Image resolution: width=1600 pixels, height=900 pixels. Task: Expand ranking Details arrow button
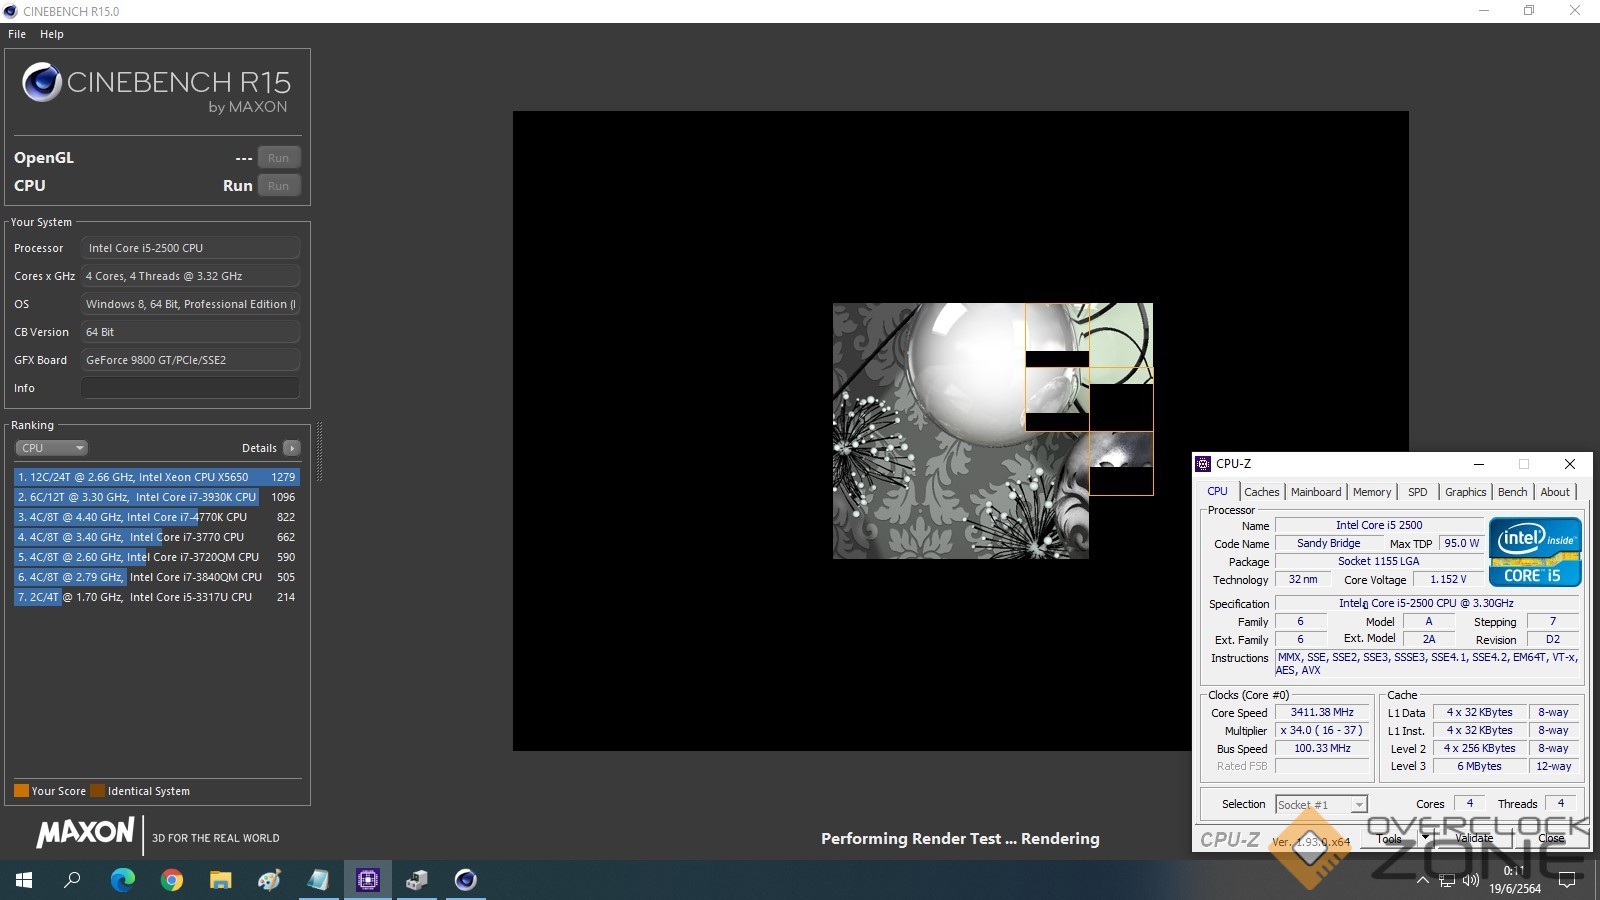click(292, 448)
